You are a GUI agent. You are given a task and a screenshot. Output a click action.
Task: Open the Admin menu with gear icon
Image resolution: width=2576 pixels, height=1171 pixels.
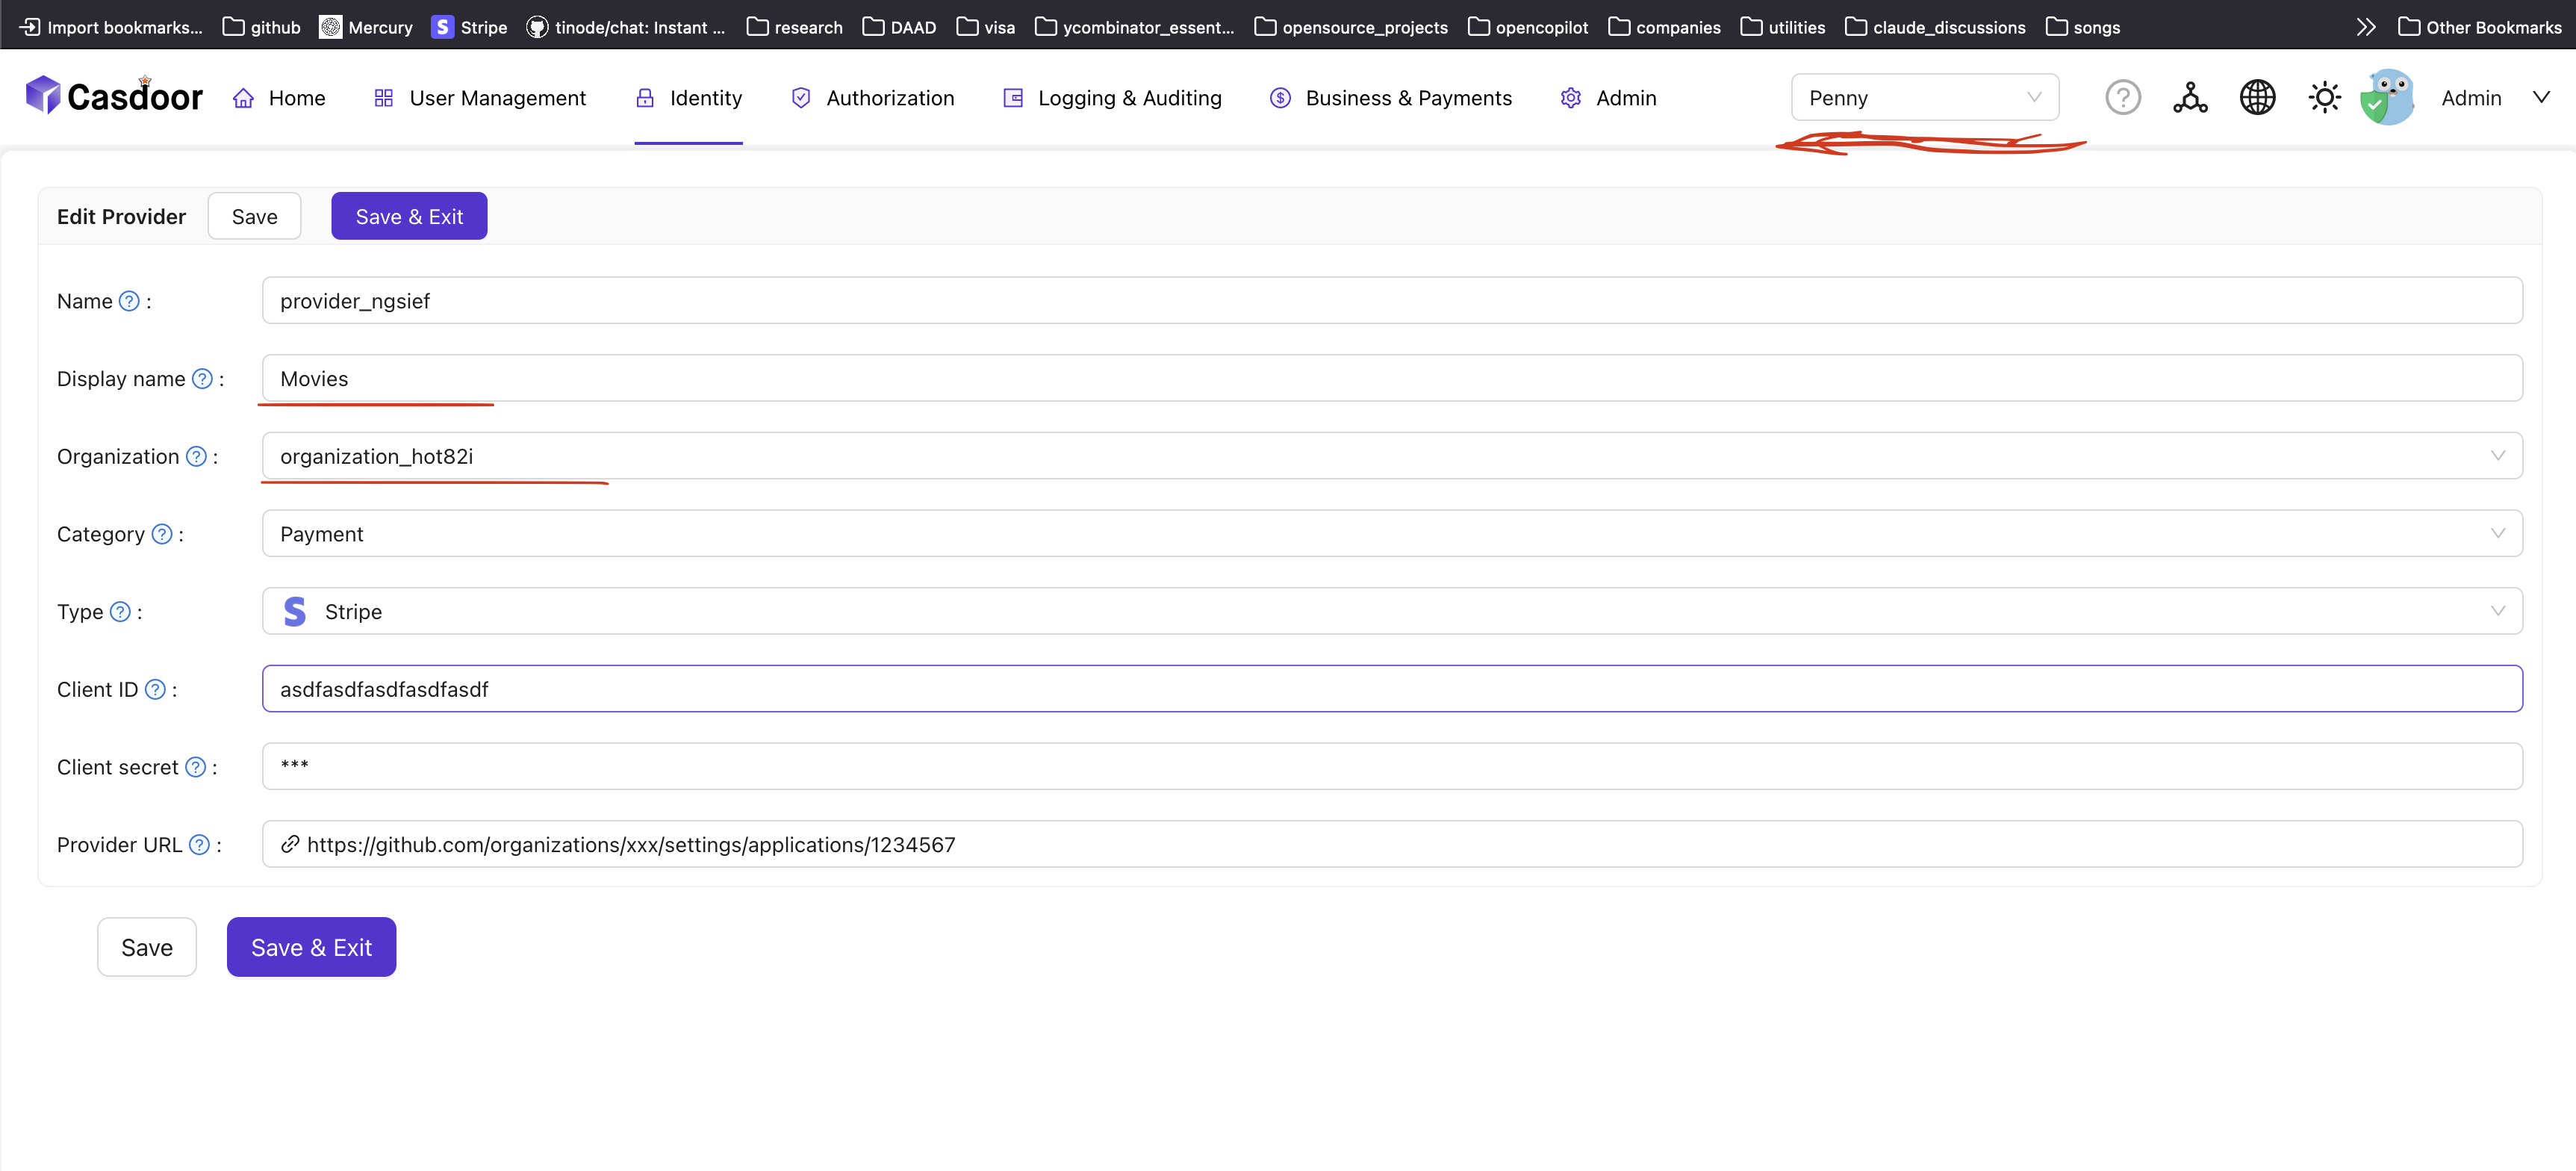click(1608, 98)
